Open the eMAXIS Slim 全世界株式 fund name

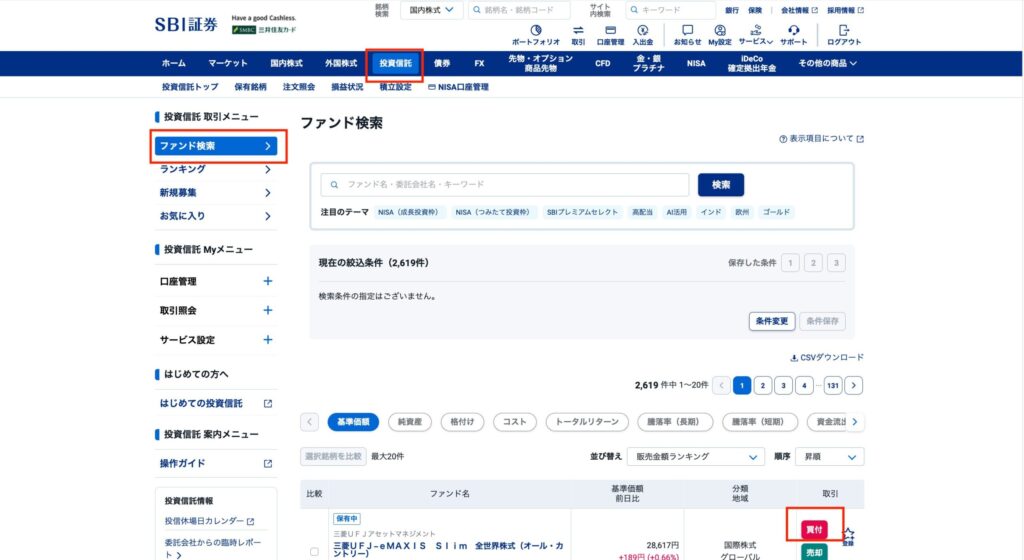448,550
